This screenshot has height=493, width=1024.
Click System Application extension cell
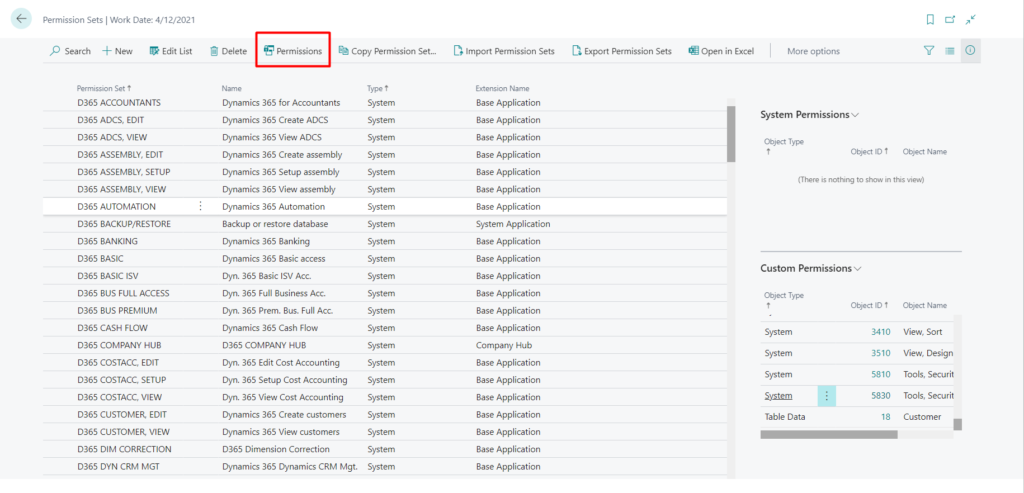[x=513, y=224]
